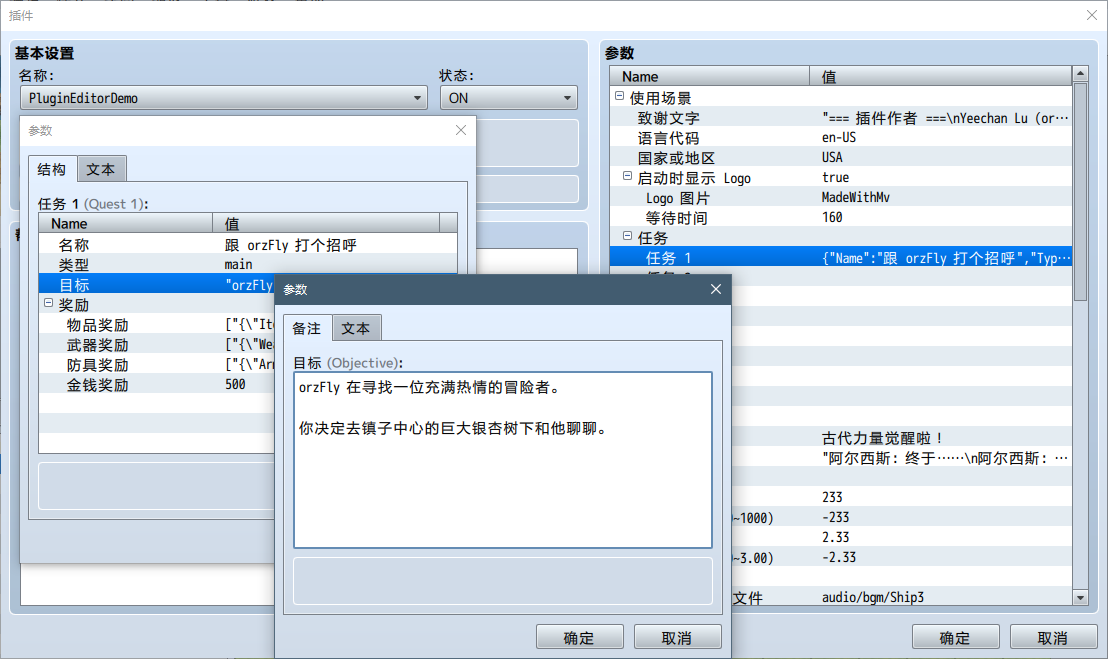This screenshot has height=659, width=1108.
Task: Switch to the 备注 tab
Action: coord(307,328)
